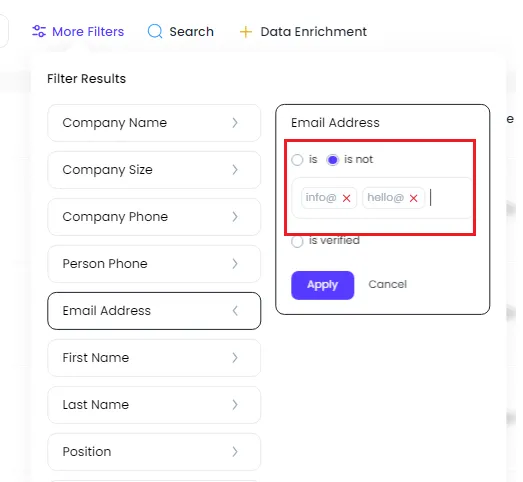Viewport: 523px width, 482px height.
Task: Open the Person Phone filter row
Action: tap(154, 264)
